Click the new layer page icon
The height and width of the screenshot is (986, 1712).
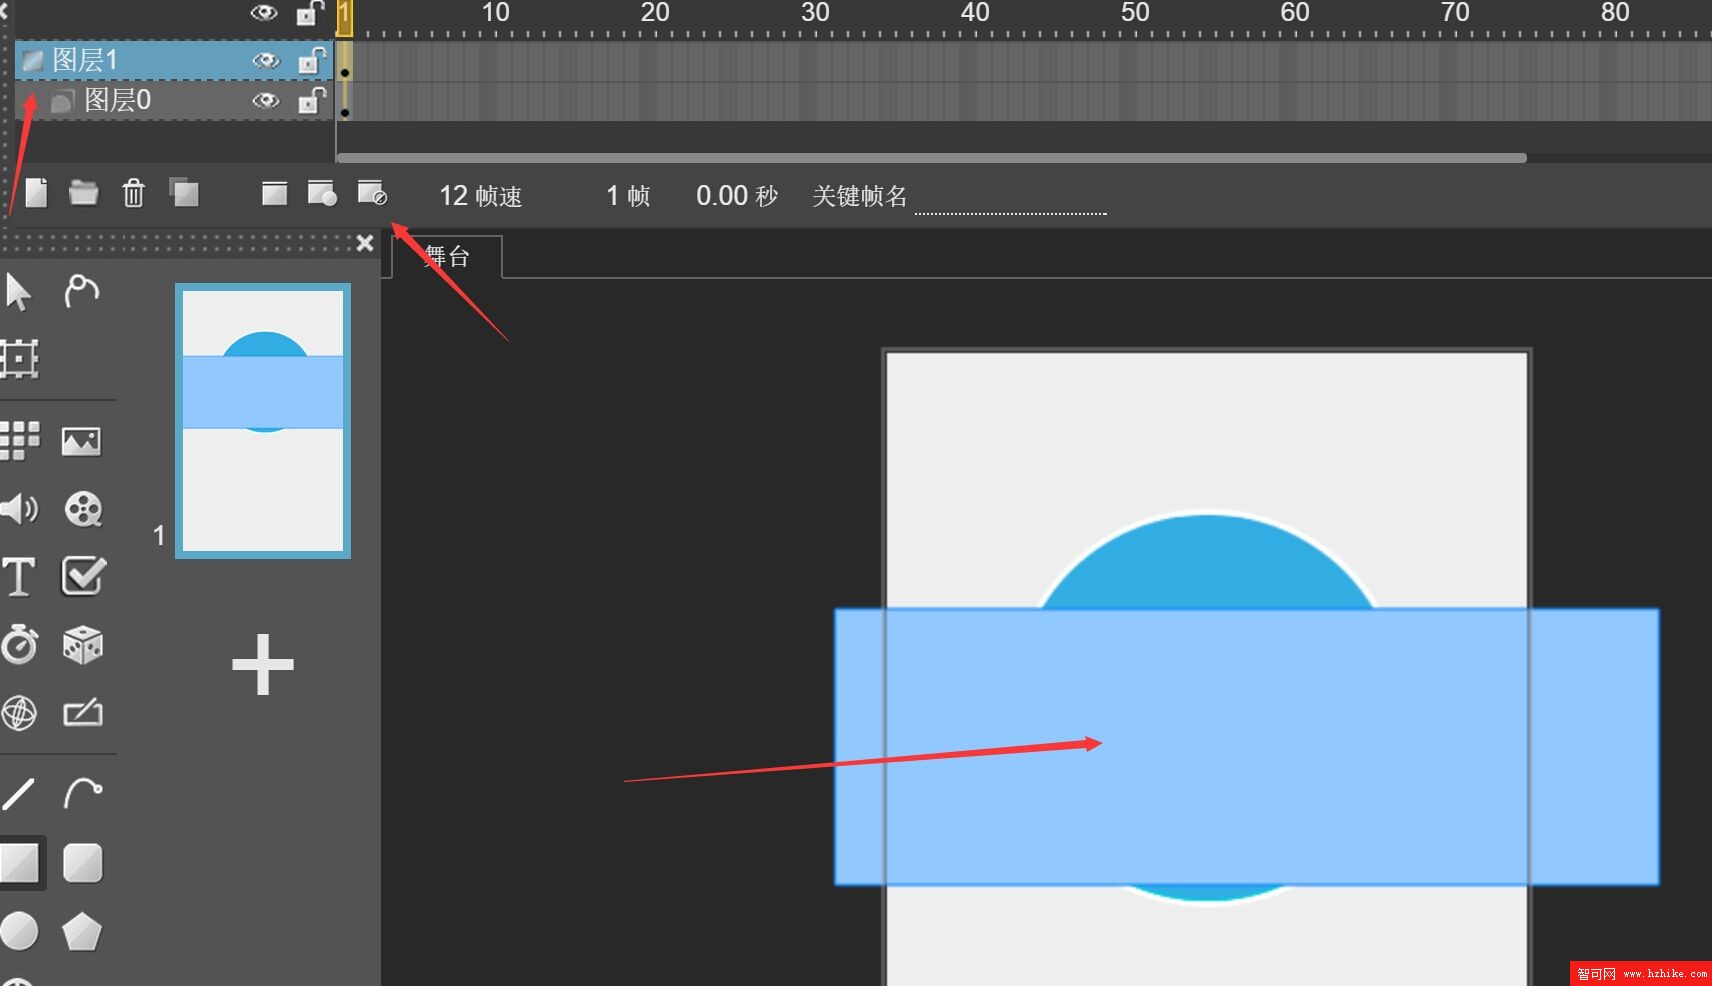[x=36, y=193]
